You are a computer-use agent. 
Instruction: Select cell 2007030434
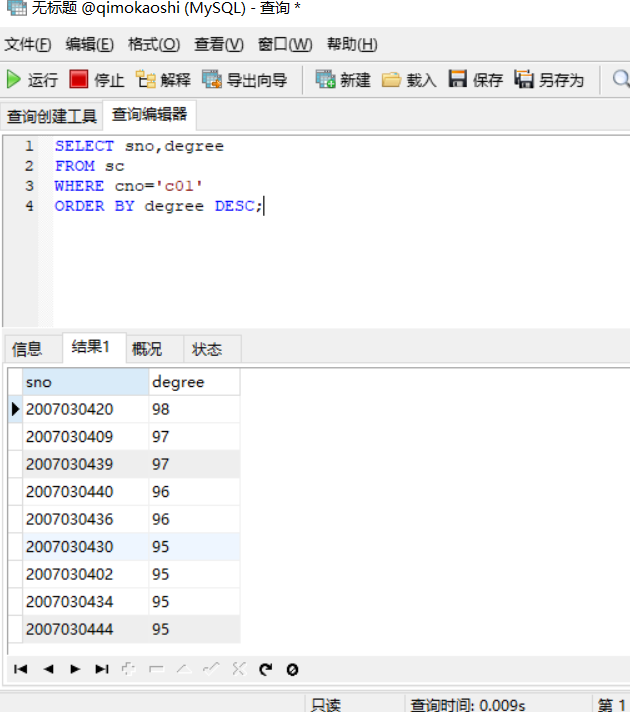click(x=85, y=602)
